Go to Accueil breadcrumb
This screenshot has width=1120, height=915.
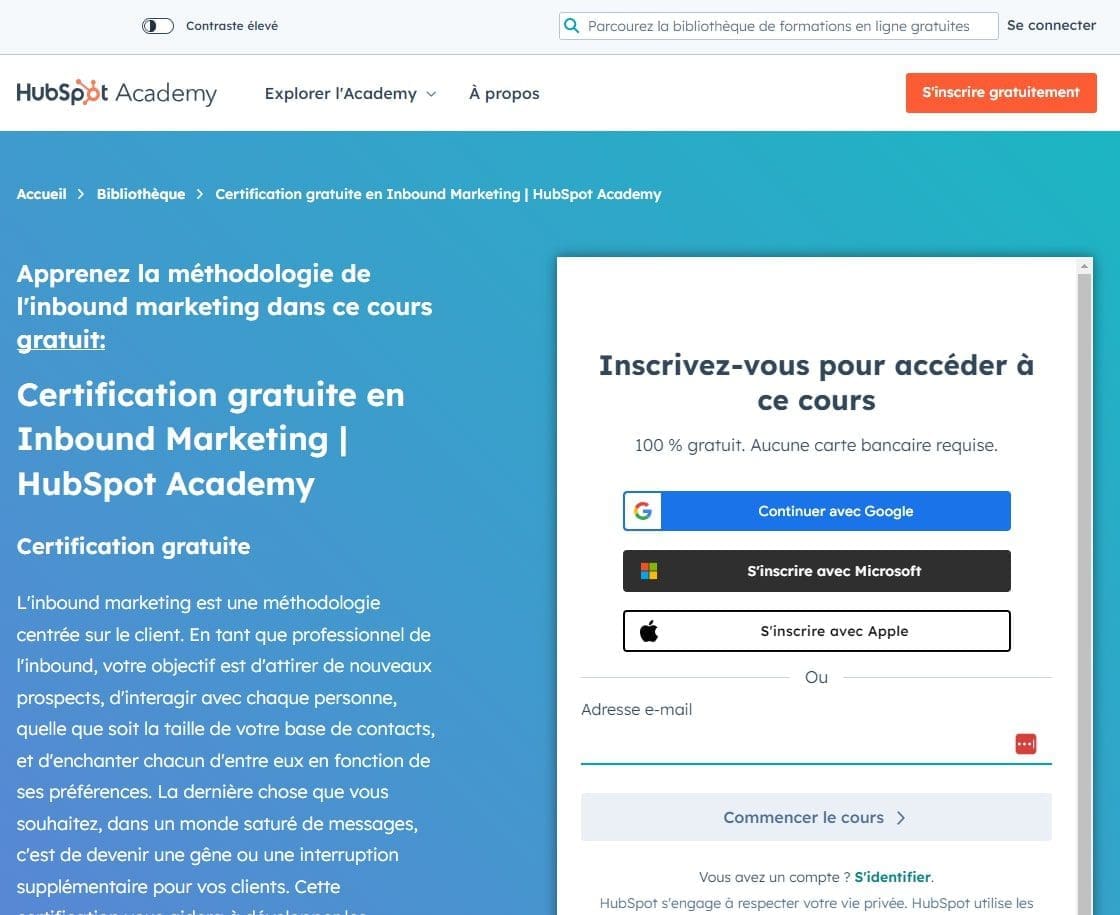coord(41,194)
